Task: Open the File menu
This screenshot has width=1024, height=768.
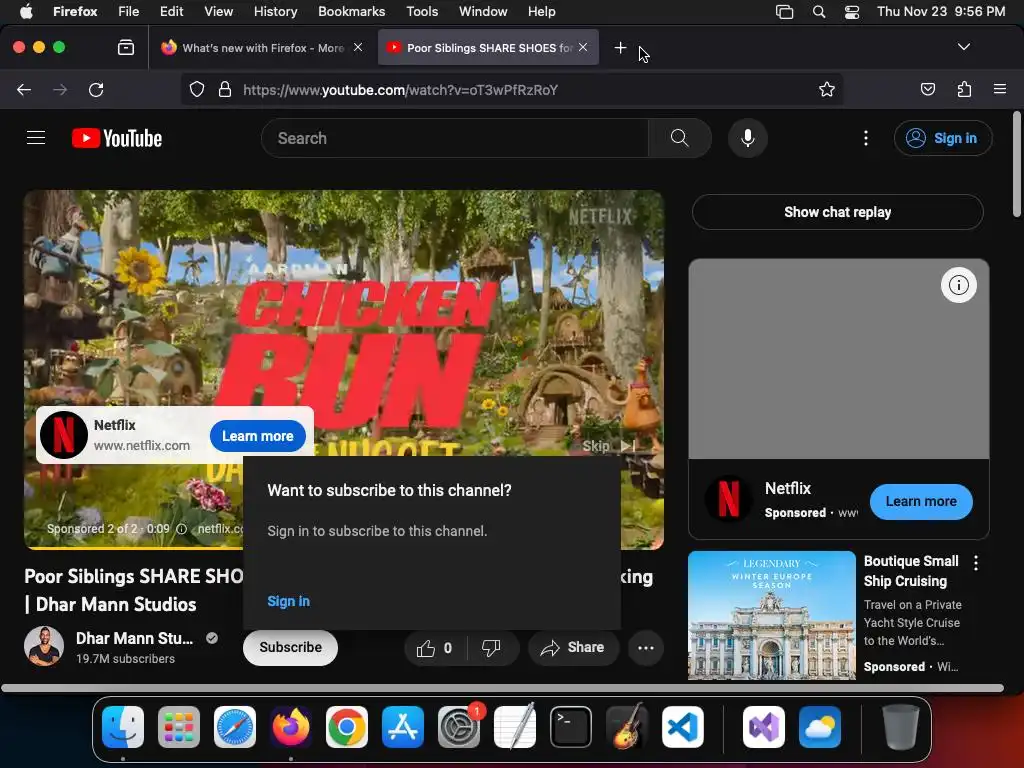Action: (129, 11)
